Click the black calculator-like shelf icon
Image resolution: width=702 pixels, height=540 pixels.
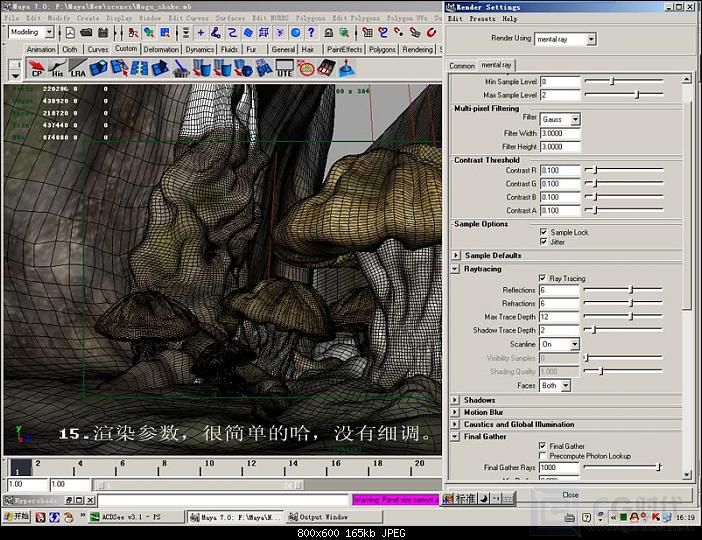point(326,69)
